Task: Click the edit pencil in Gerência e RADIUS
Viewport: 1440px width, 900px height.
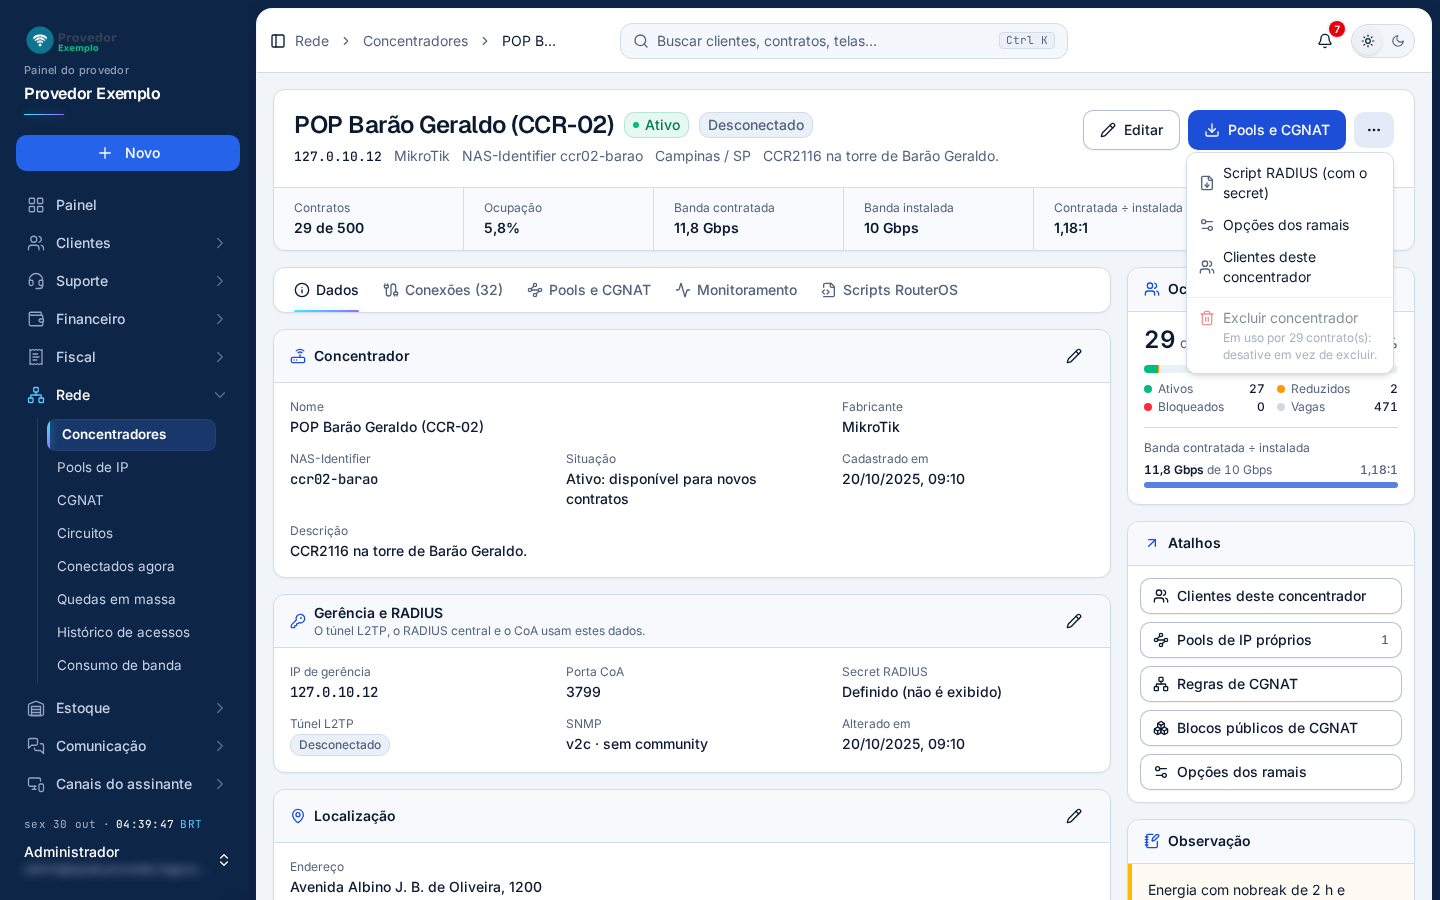Action: 1074,621
